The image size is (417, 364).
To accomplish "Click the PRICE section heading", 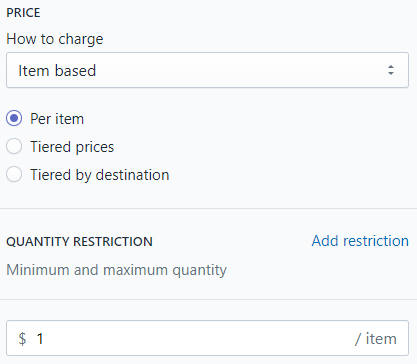I will (23, 13).
